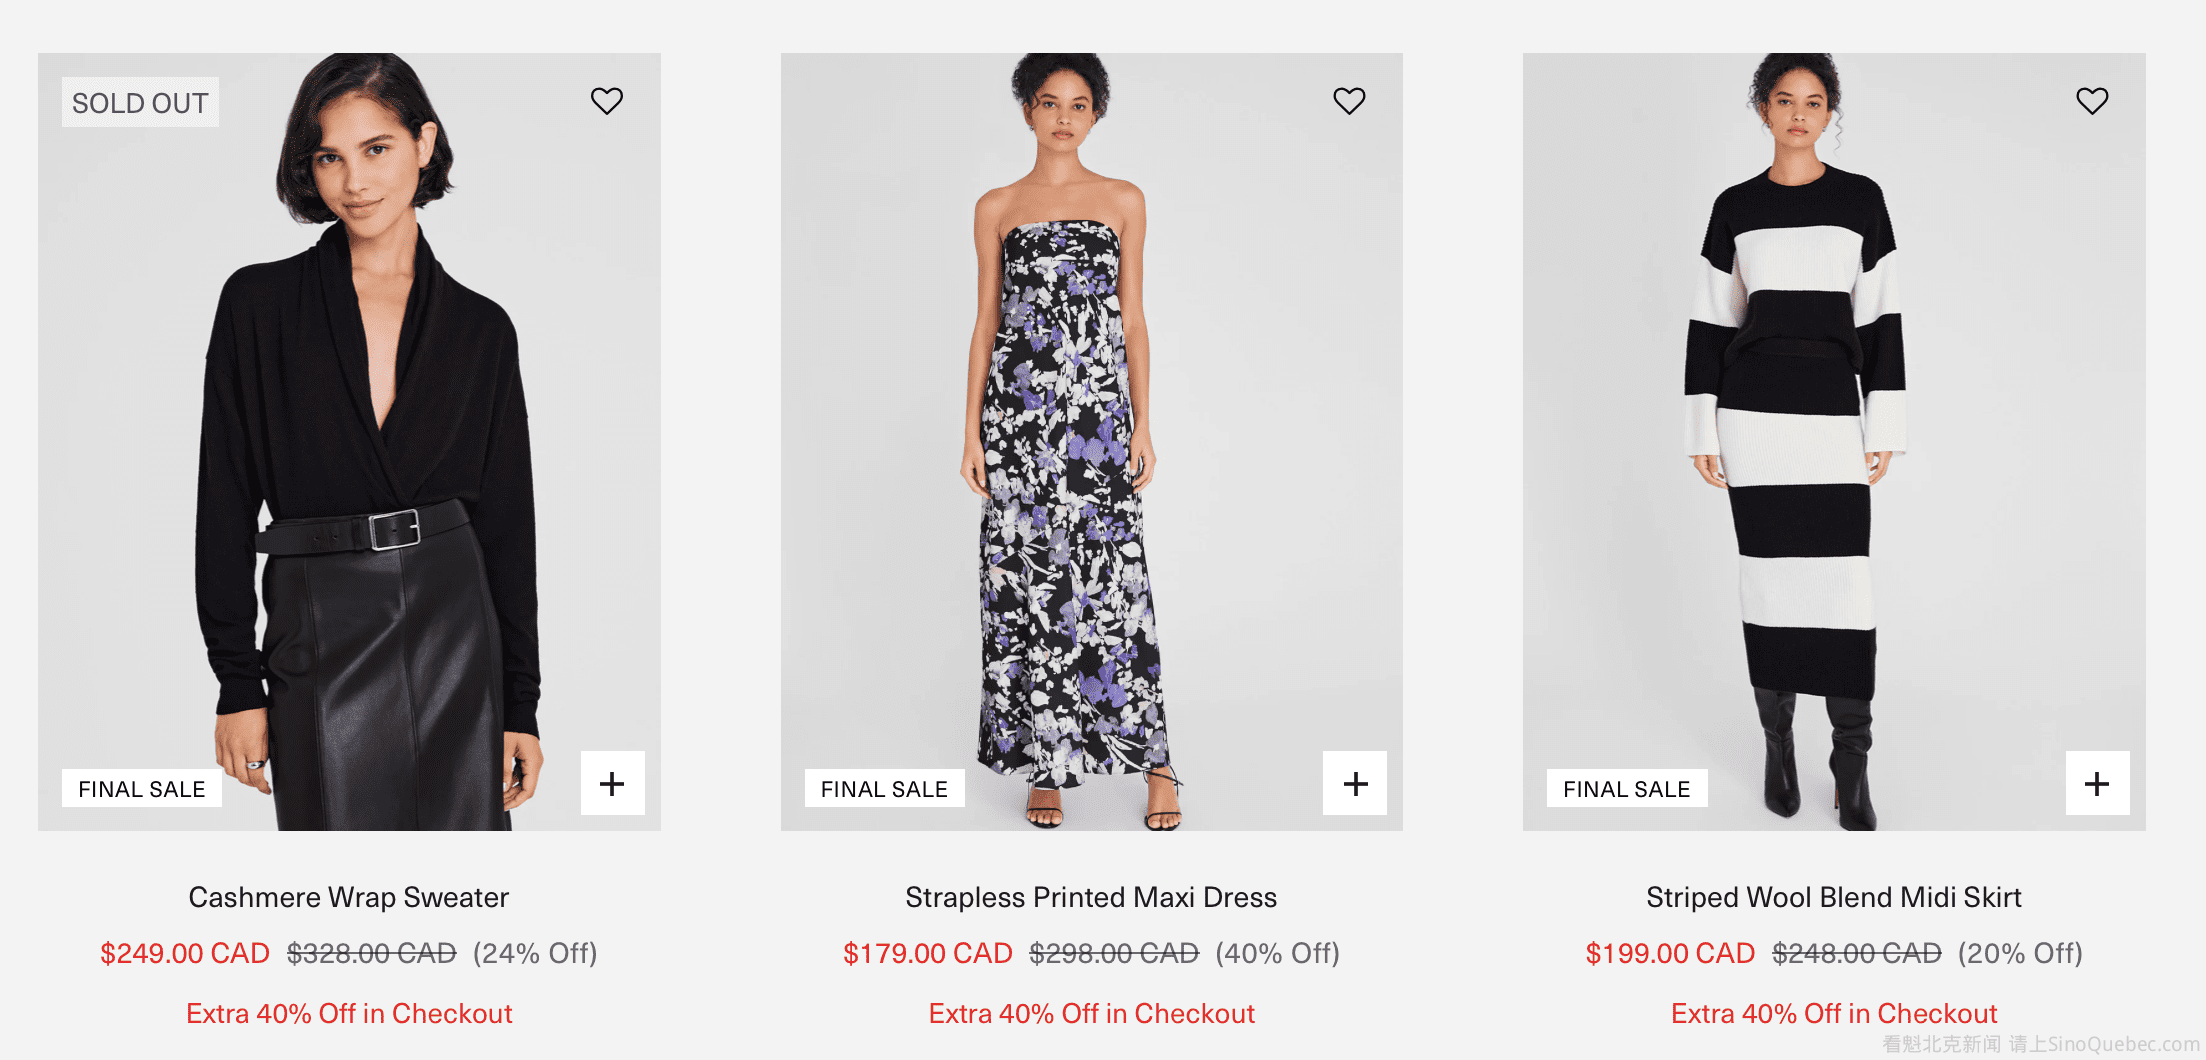Click the Cashmere Wrap Sweater title link
Image resolution: width=2206 pixels, height=1060 pixels.
click(x=349, y=897)
